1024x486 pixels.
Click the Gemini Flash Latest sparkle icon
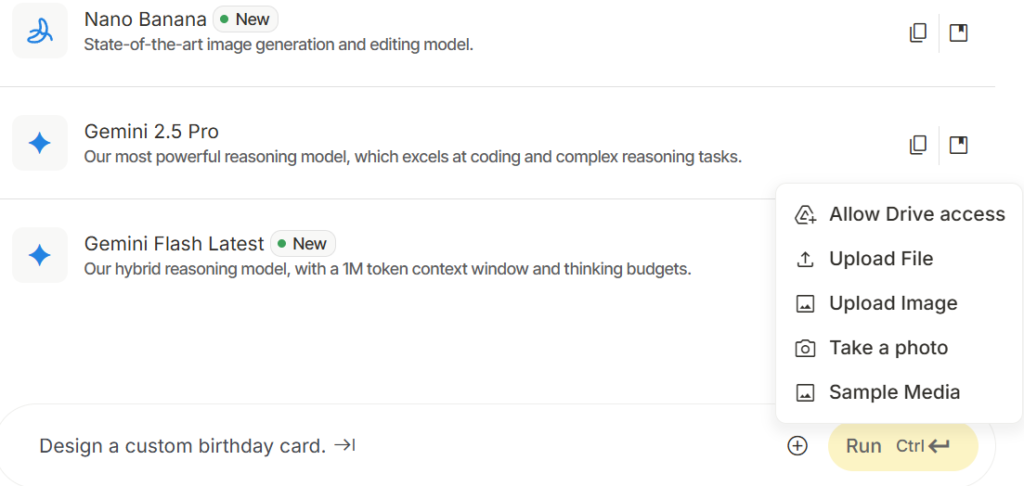[x=39, y=255]
